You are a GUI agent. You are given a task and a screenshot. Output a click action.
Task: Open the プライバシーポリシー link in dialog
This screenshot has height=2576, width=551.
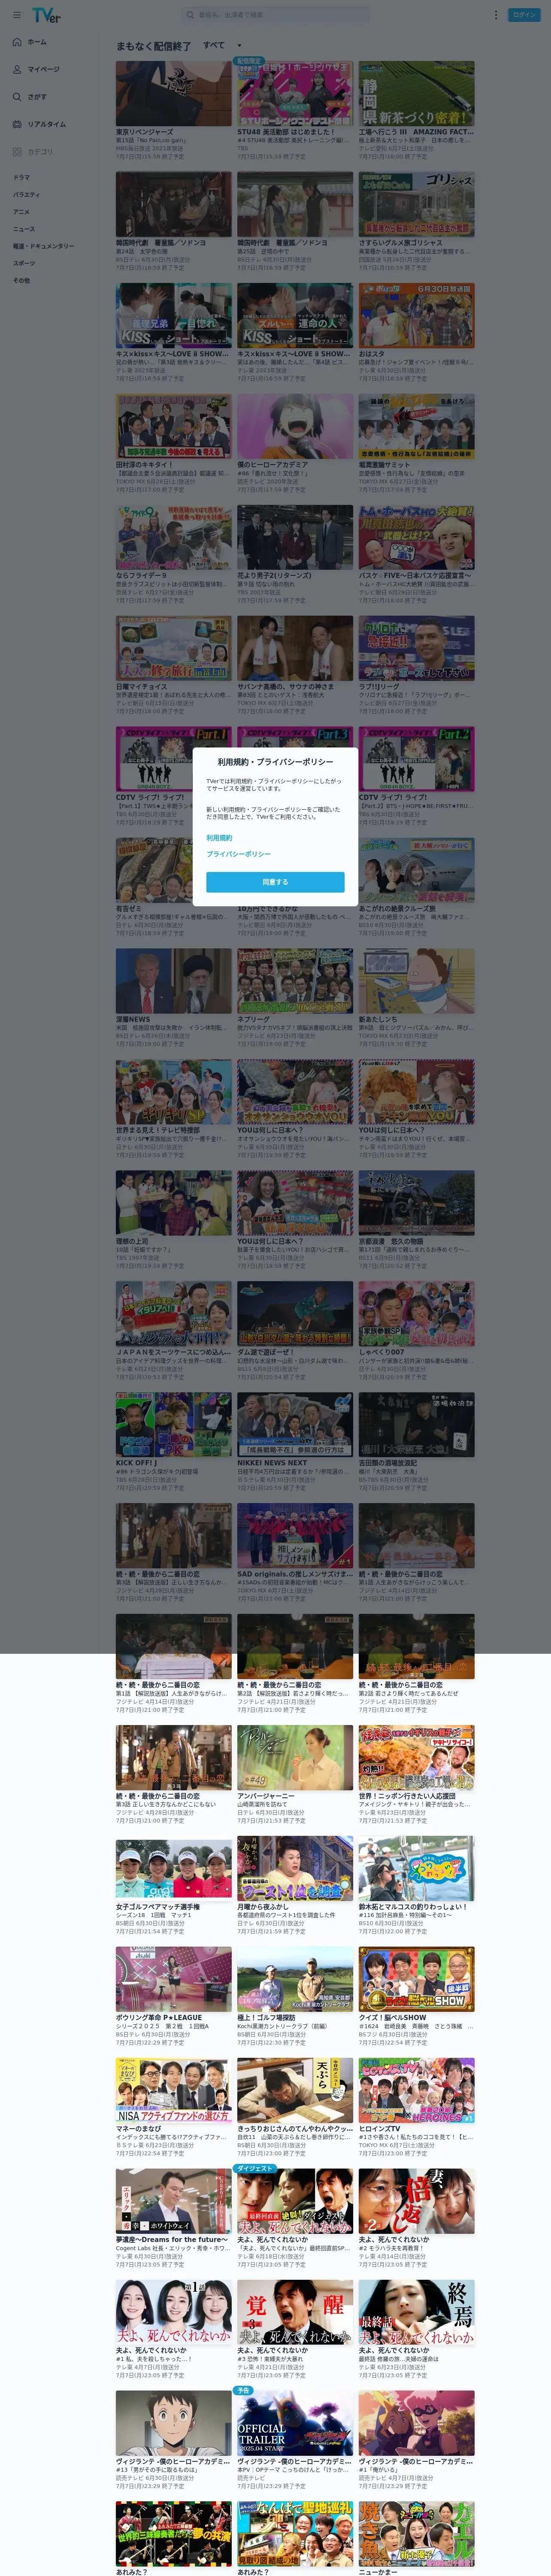[x=238, y=854]
